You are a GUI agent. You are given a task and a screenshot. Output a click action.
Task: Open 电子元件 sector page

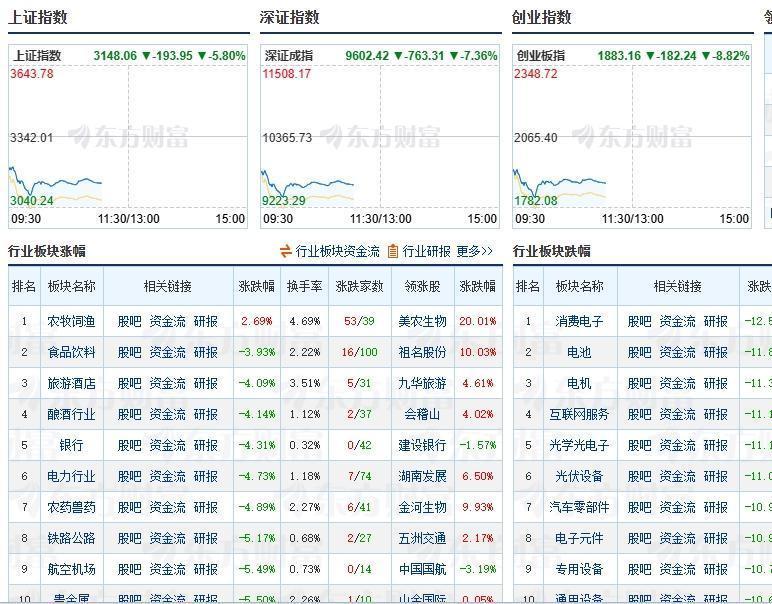pyautogui.click(x=579, y=538)
